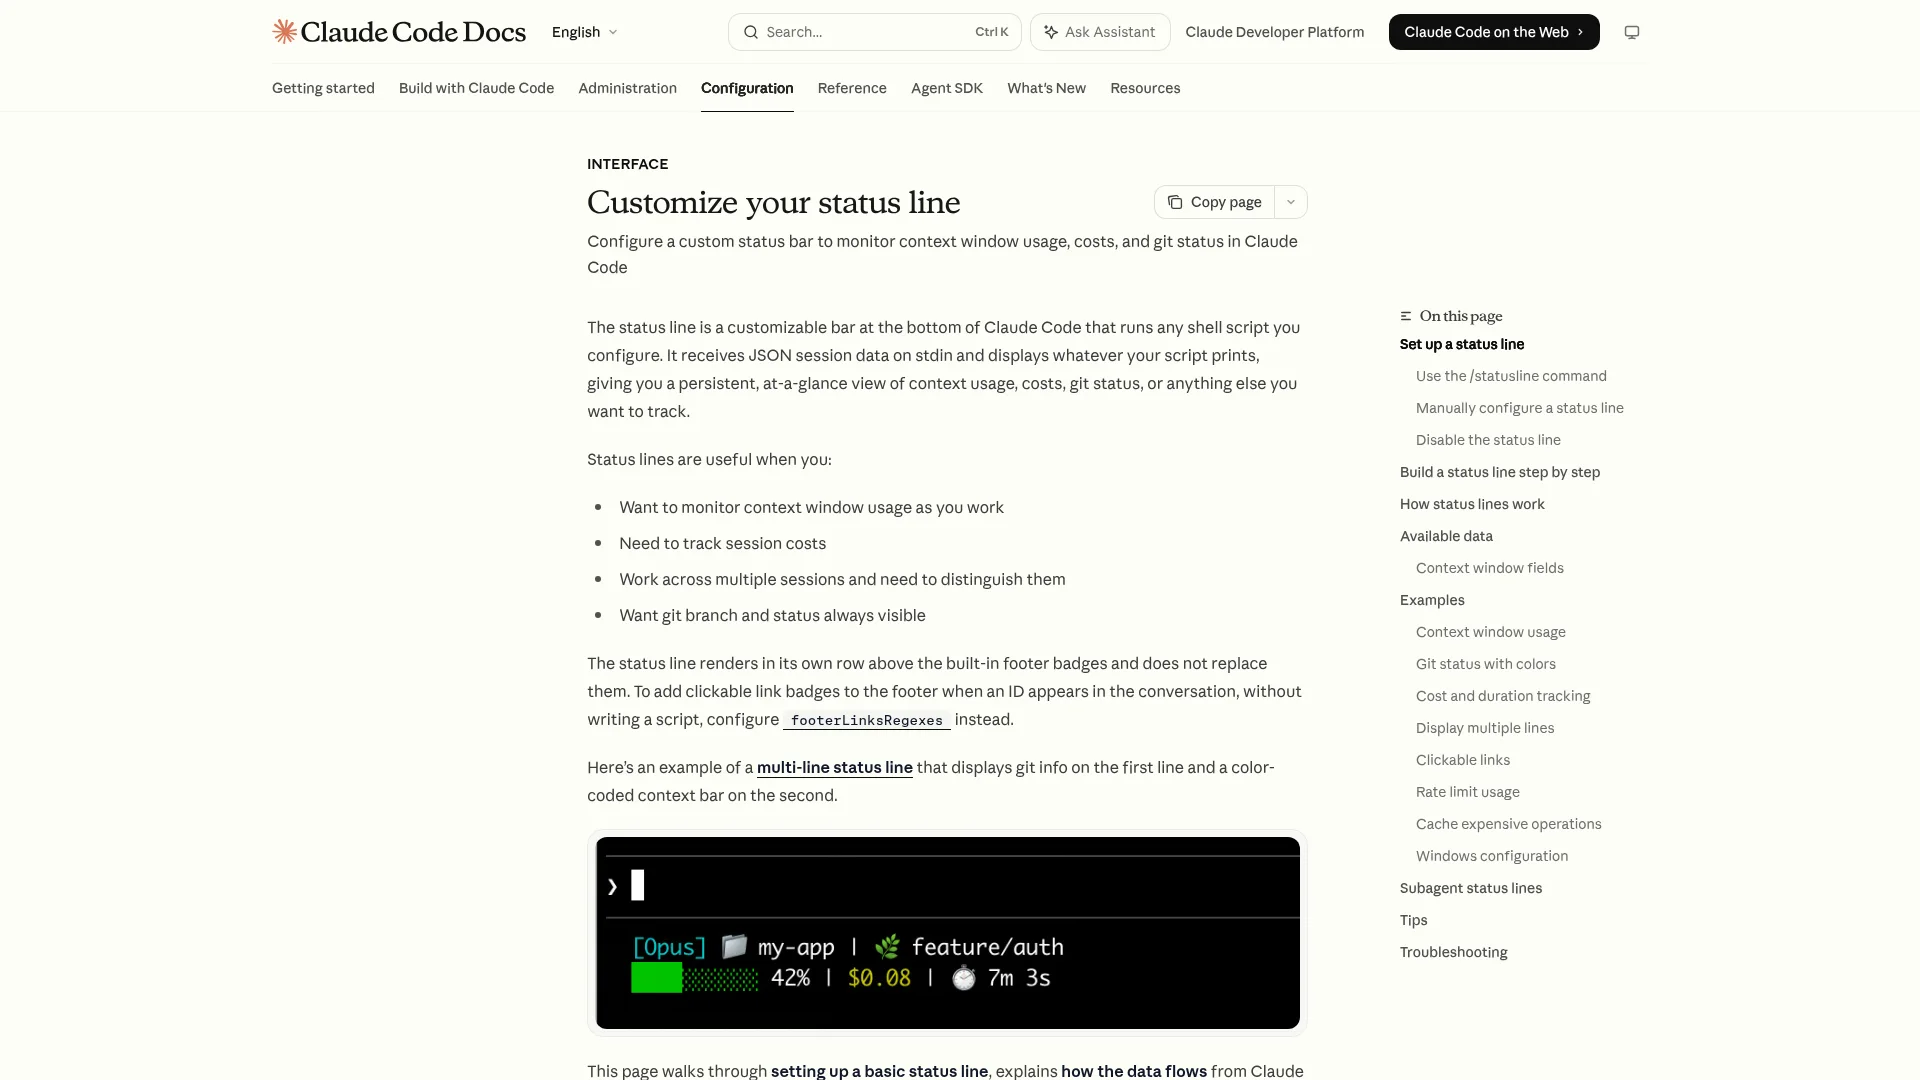Open the Resources tab
1920x1080 pixels.
click(x=1145, y=88)
